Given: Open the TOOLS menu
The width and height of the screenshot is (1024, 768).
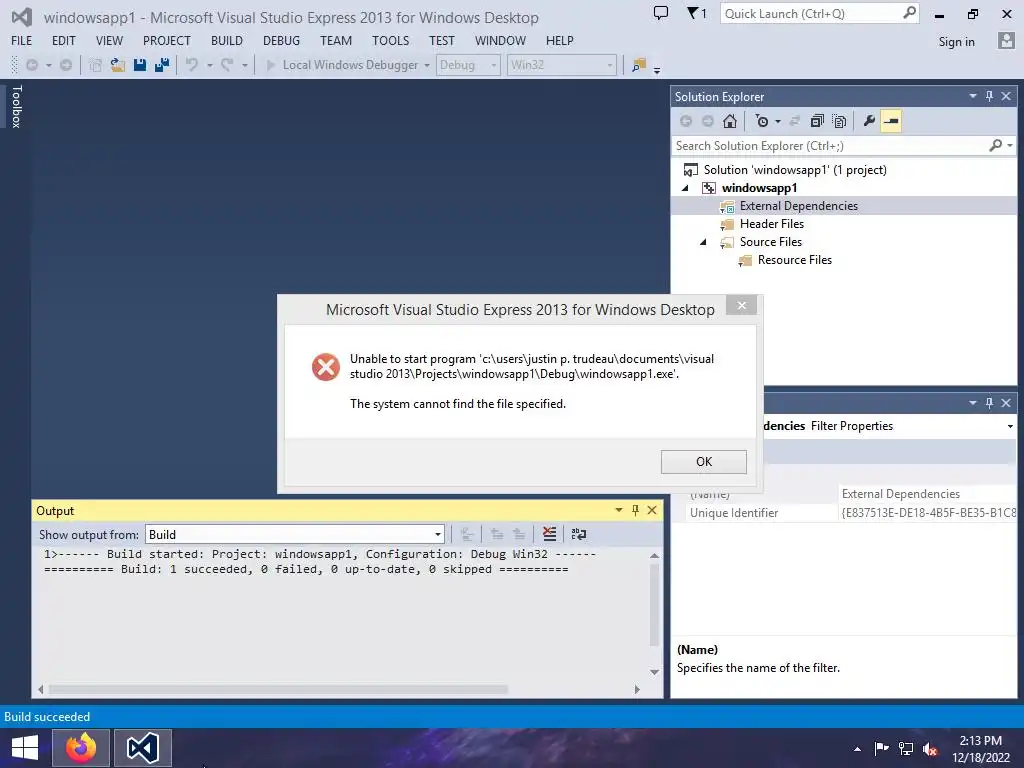Looking at the screenshot, I should 391,40.
